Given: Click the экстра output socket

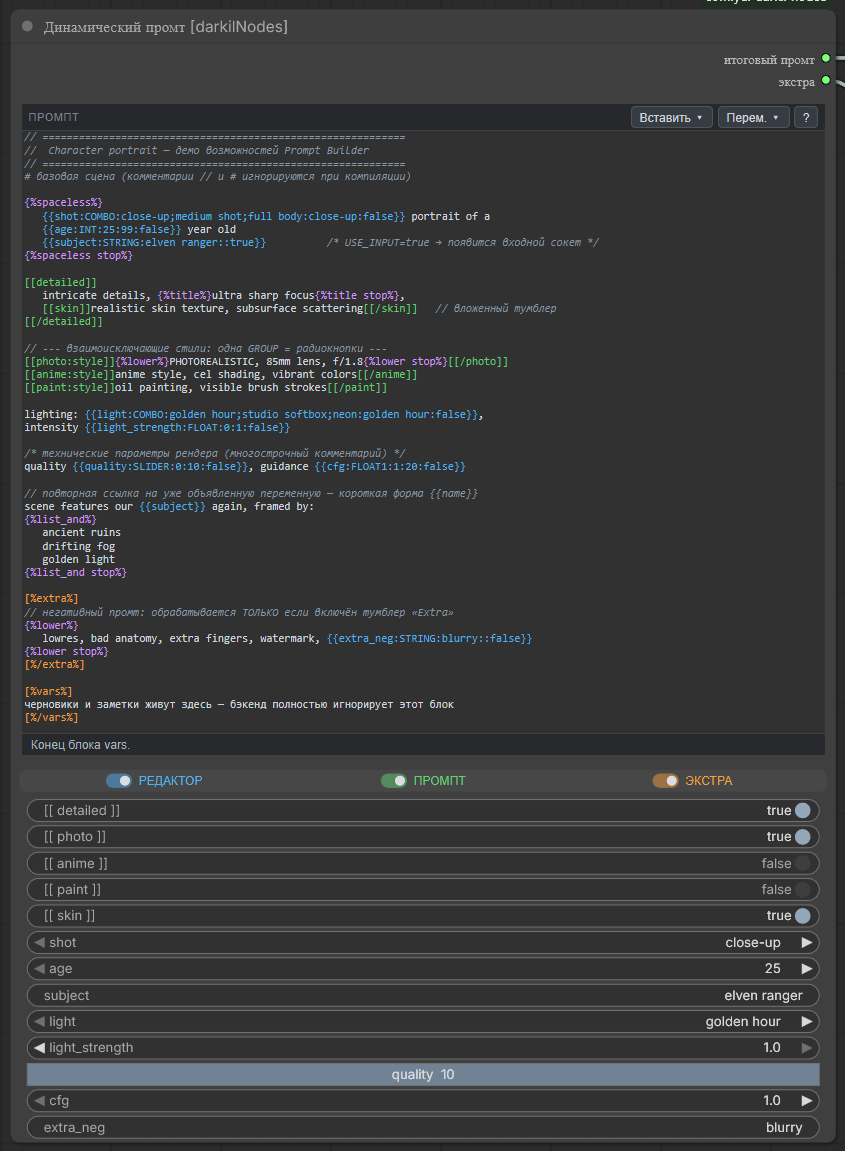Looking at the screenshot, I should click(826, 81).
